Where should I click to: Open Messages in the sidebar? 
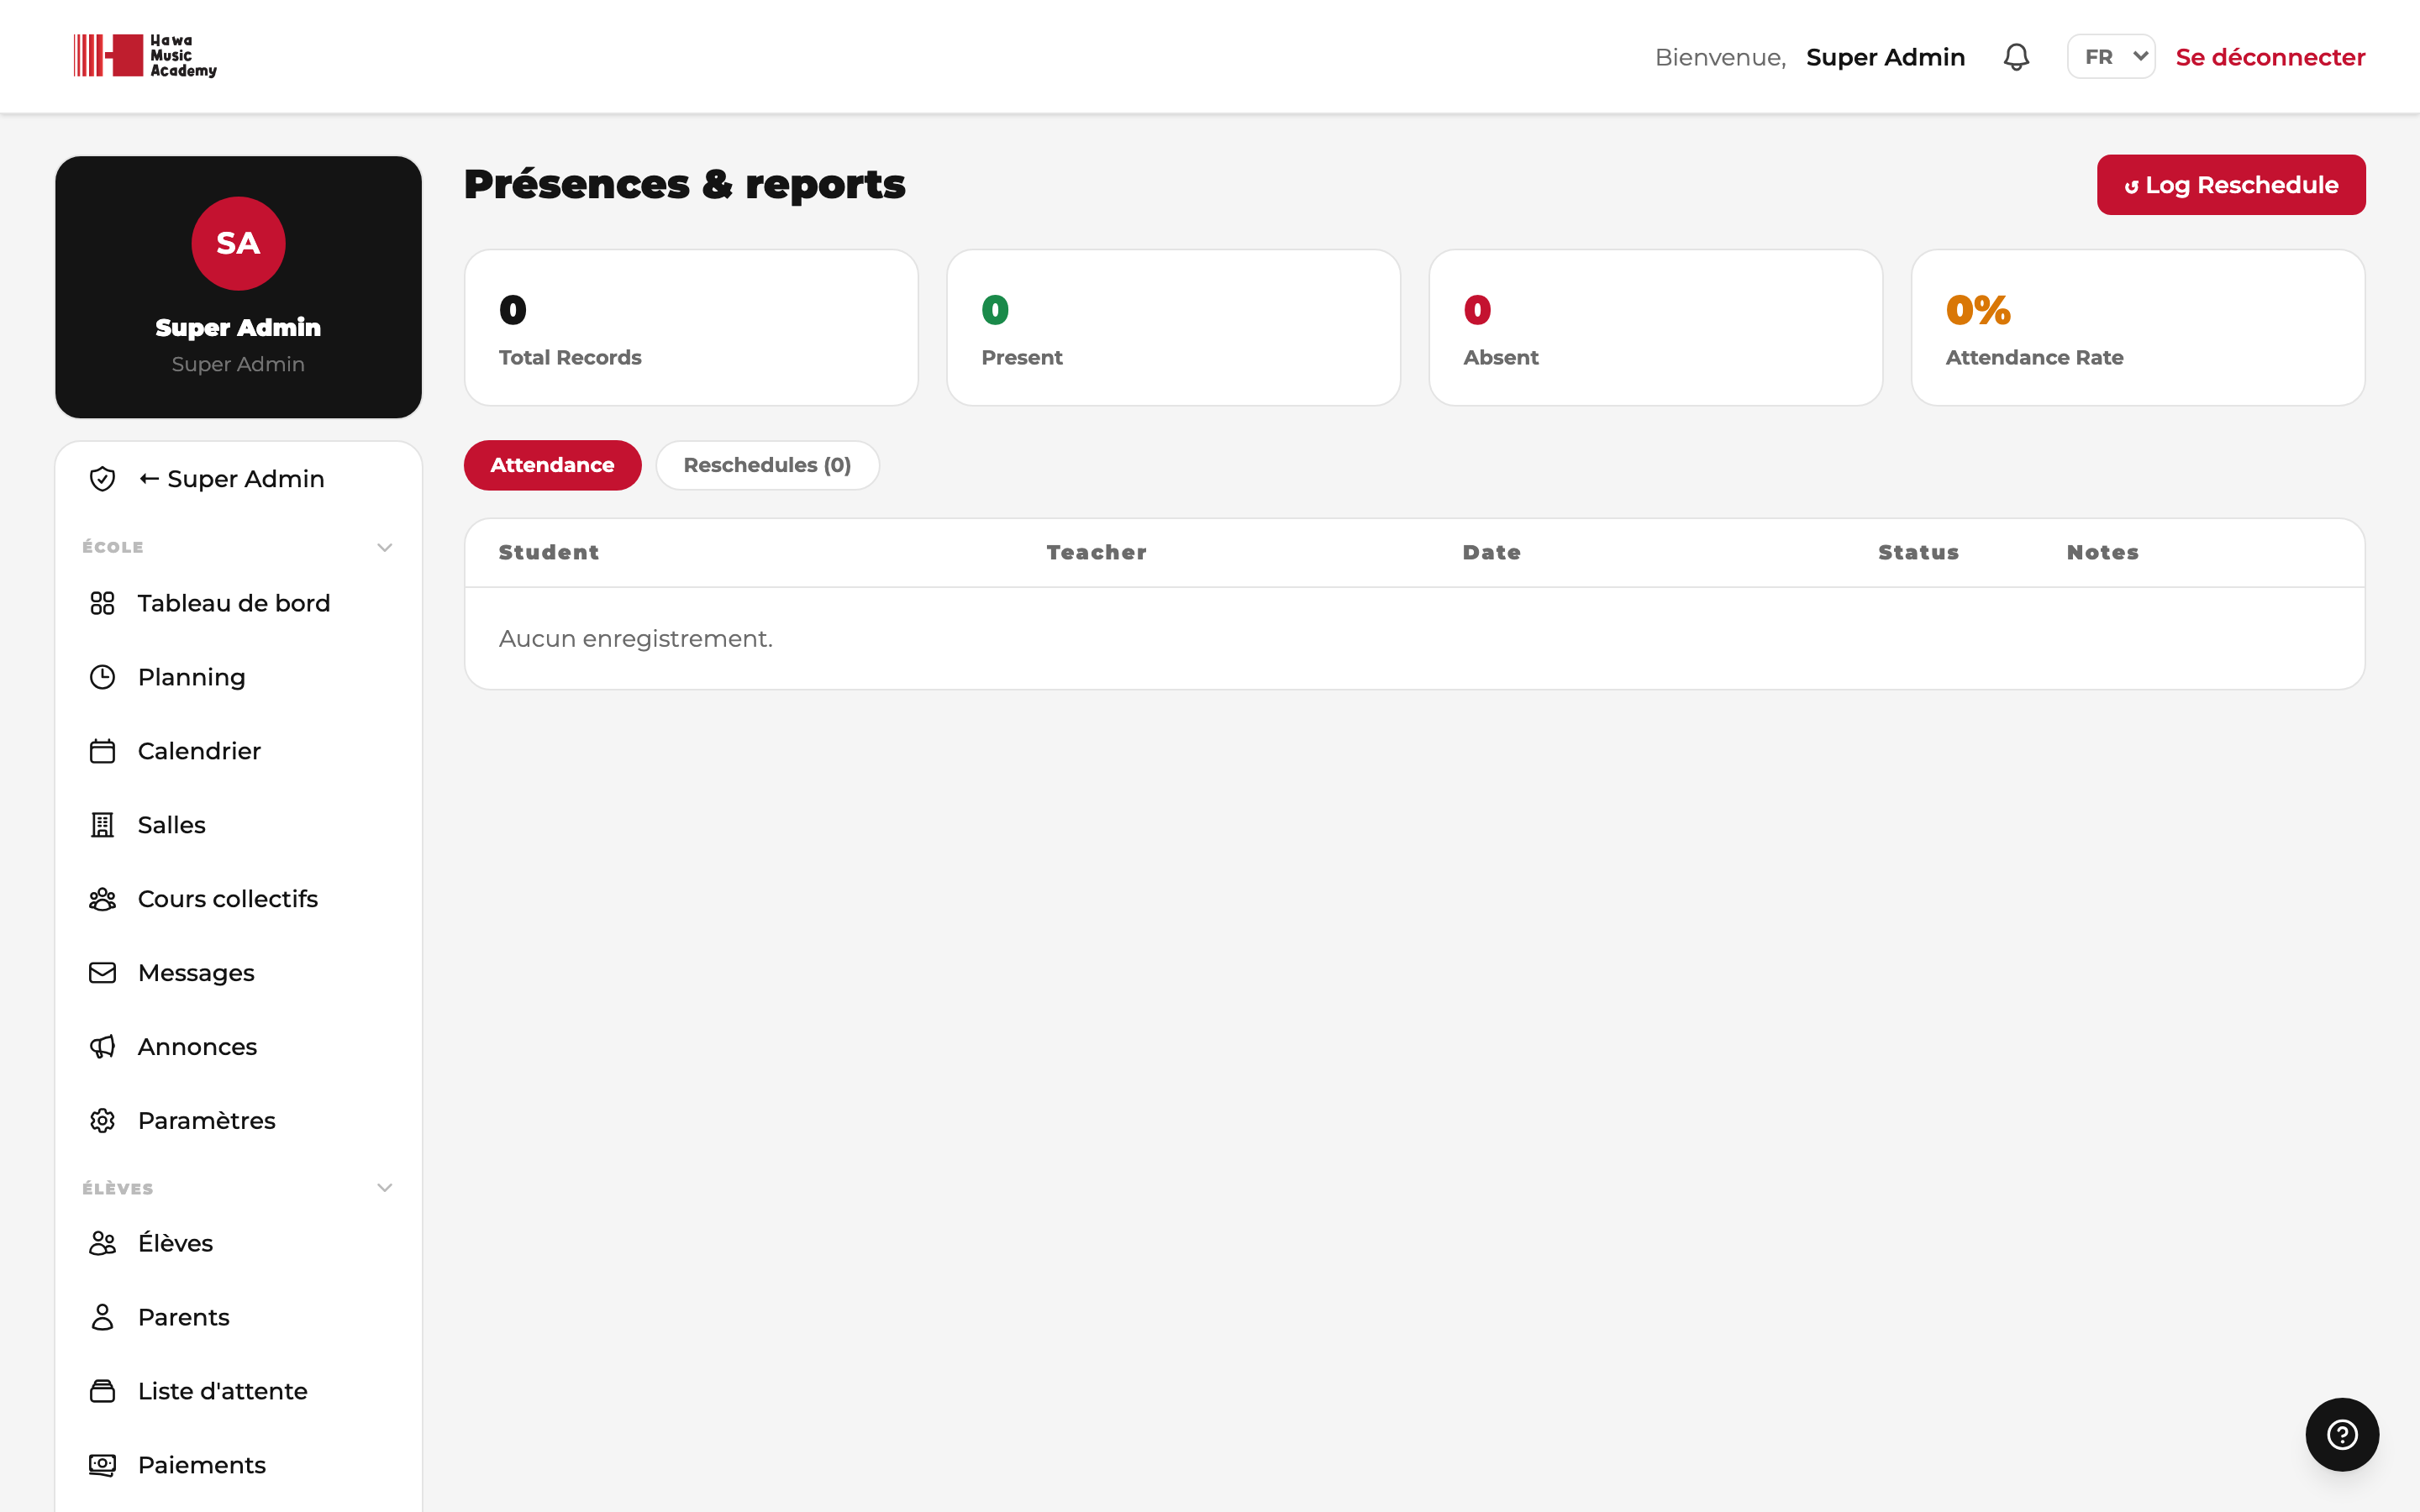click(x=238, y=973)
